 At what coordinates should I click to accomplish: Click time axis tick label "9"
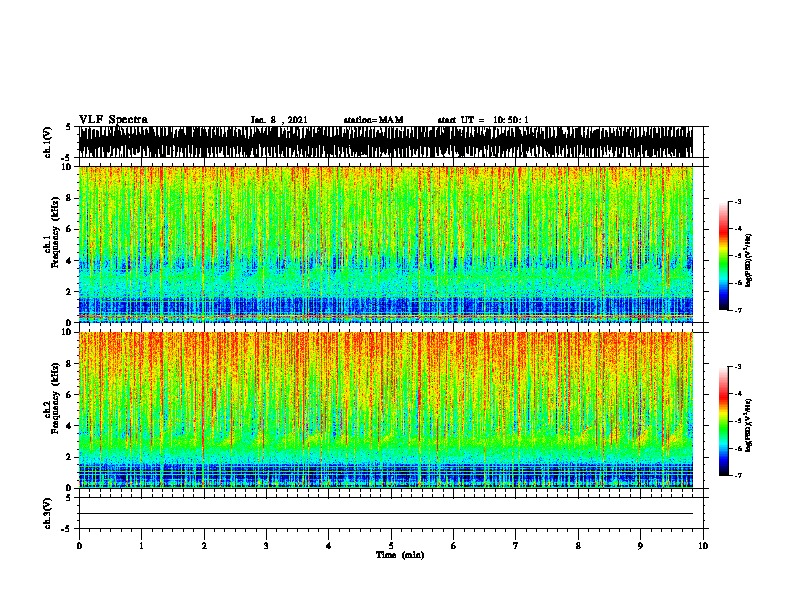640,545
